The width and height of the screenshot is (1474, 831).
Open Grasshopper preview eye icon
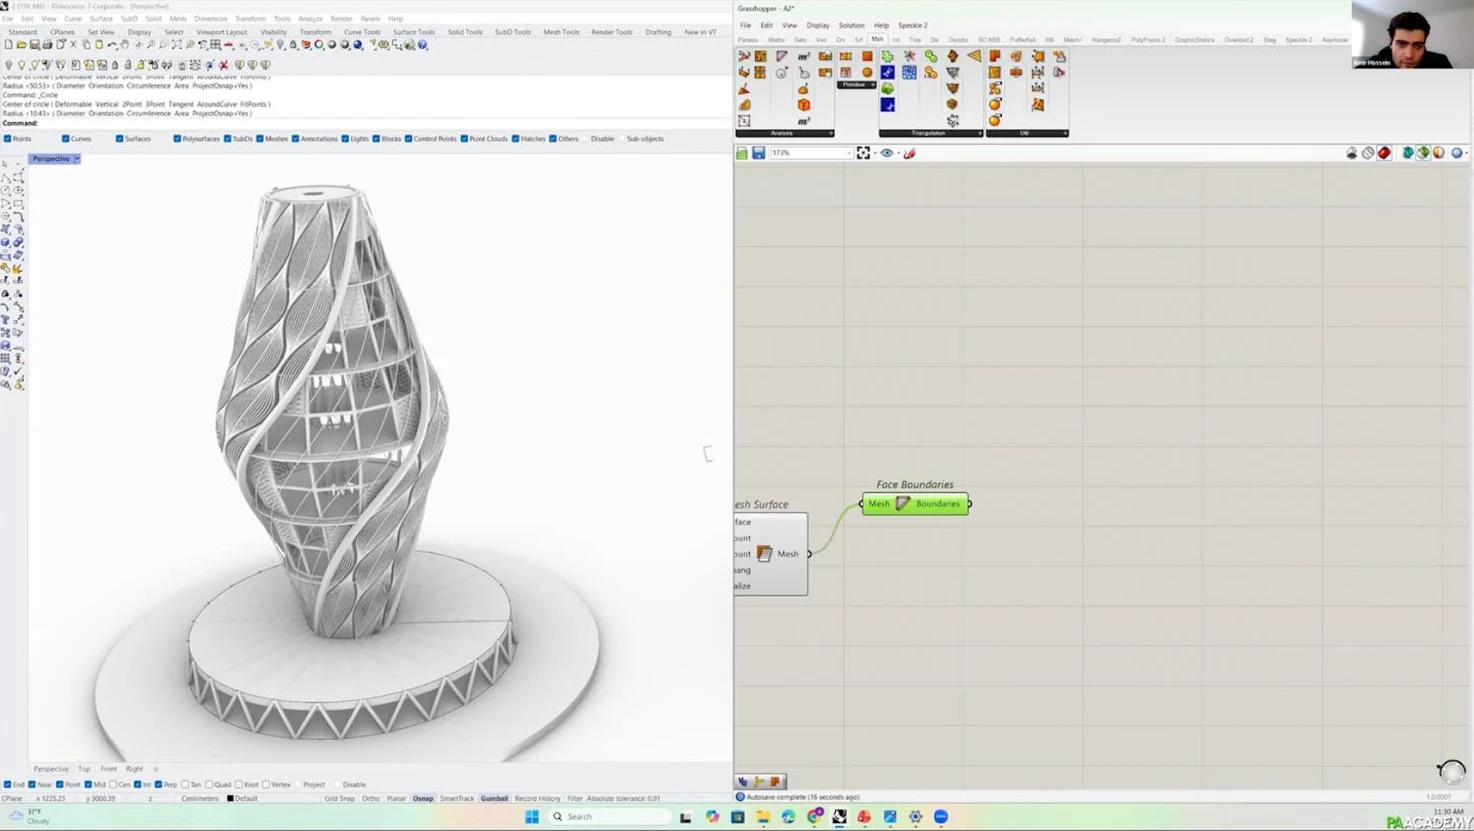click(887, 153)
